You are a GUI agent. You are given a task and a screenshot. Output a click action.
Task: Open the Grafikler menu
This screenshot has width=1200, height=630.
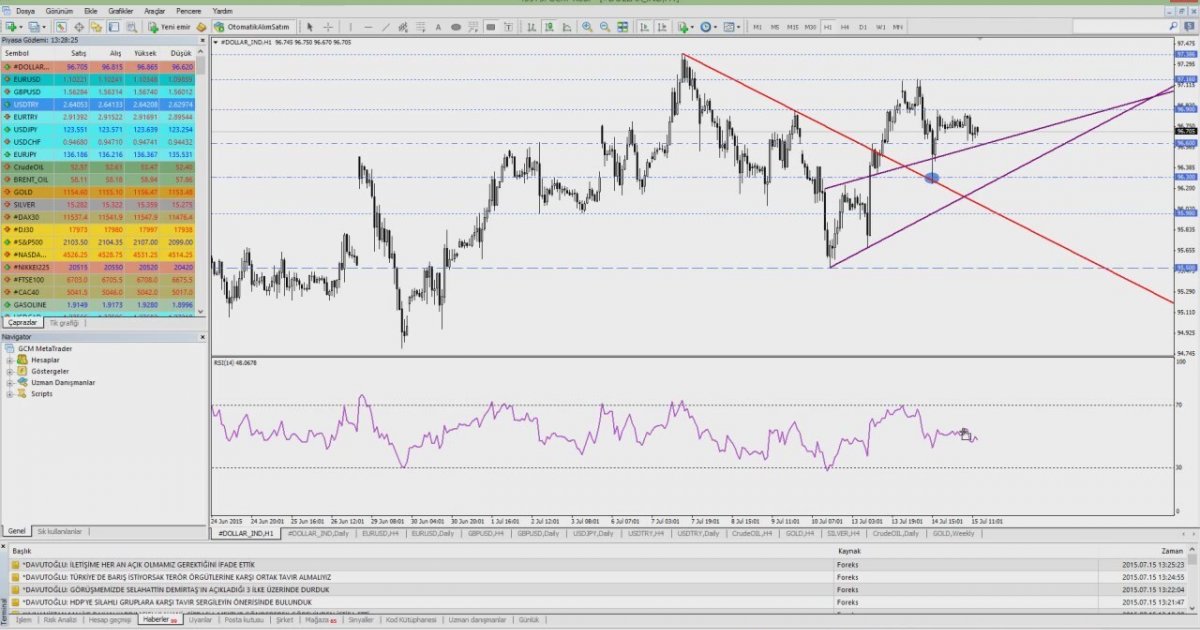(121, 10)
